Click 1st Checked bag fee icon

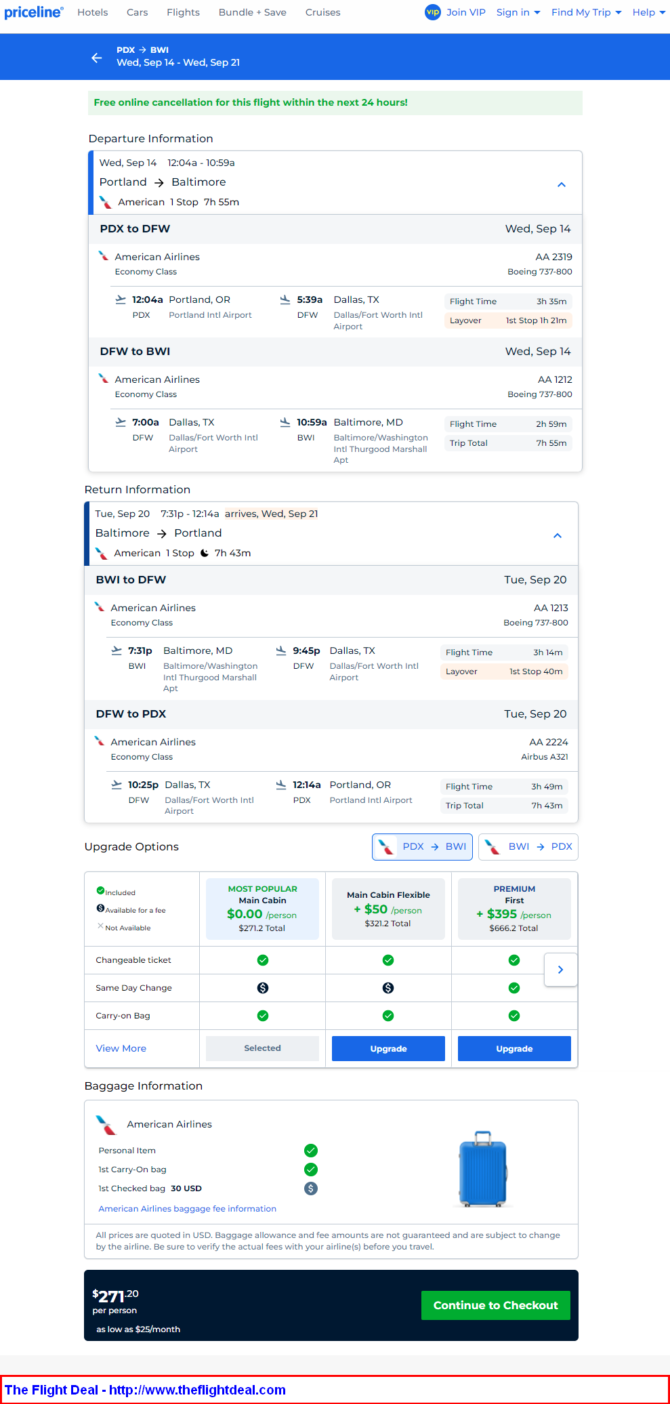311,1188
